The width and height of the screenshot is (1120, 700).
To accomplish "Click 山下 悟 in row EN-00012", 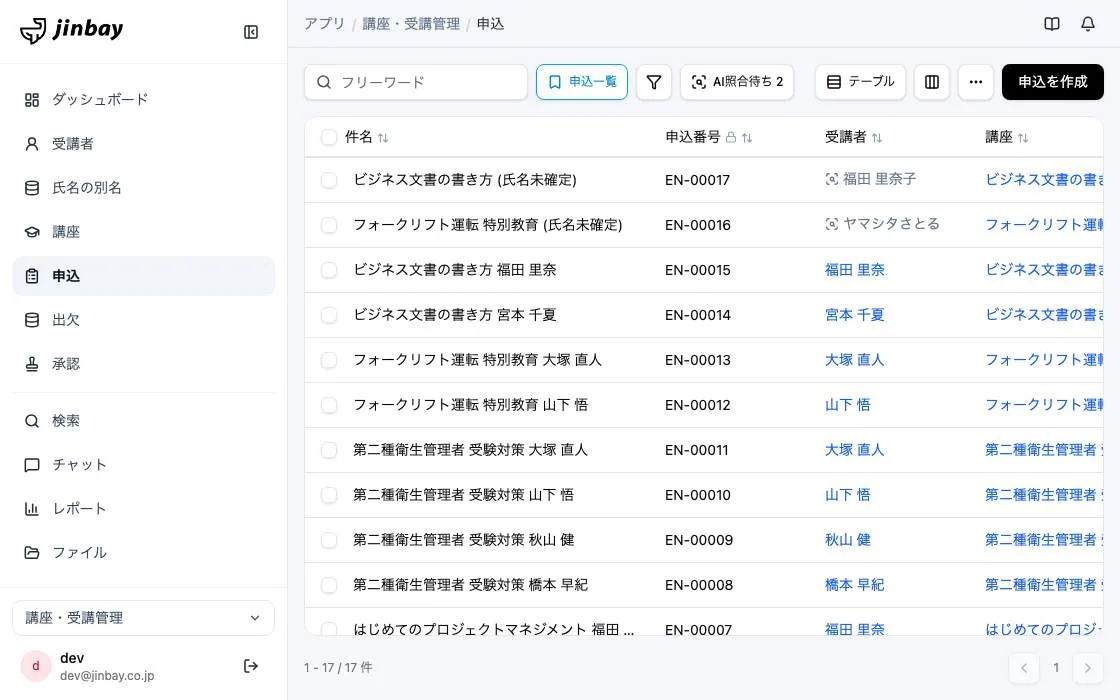I will coord(848,405).
